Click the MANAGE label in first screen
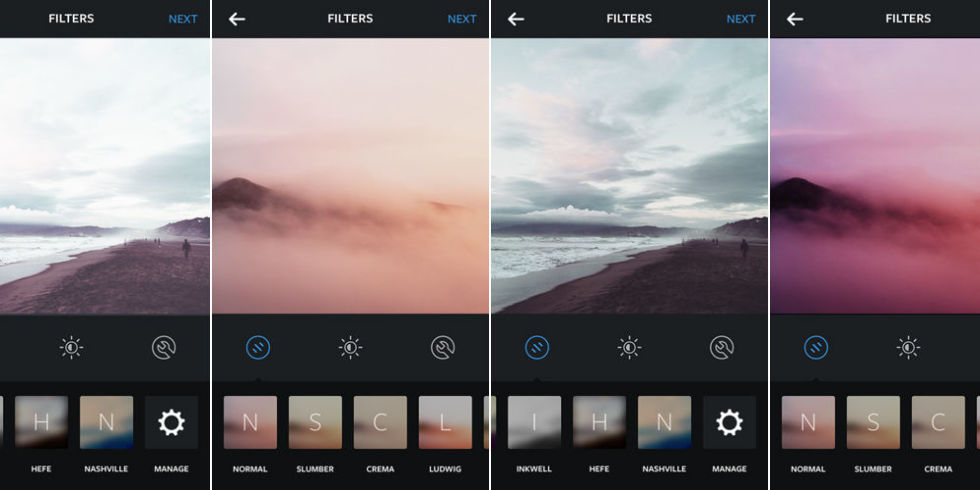This screenshot has height=490, width=980. 171,469
